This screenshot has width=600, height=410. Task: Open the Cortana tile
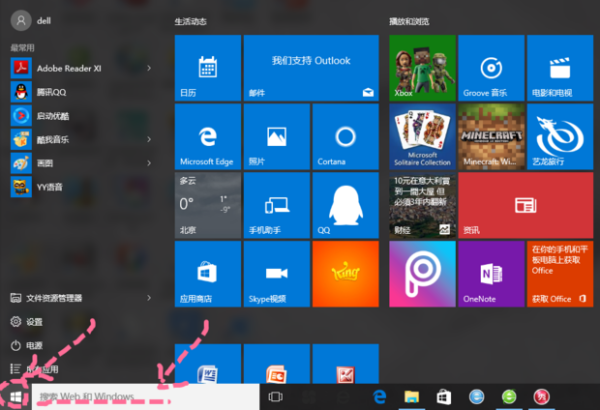coord(346,137)
